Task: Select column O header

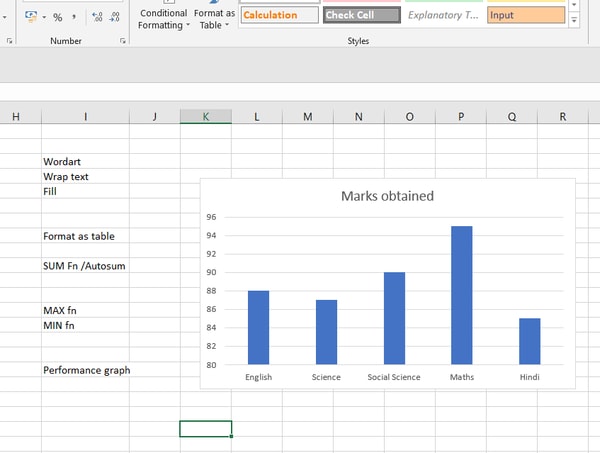Action: pyautogui.click(x=410, y=117)
